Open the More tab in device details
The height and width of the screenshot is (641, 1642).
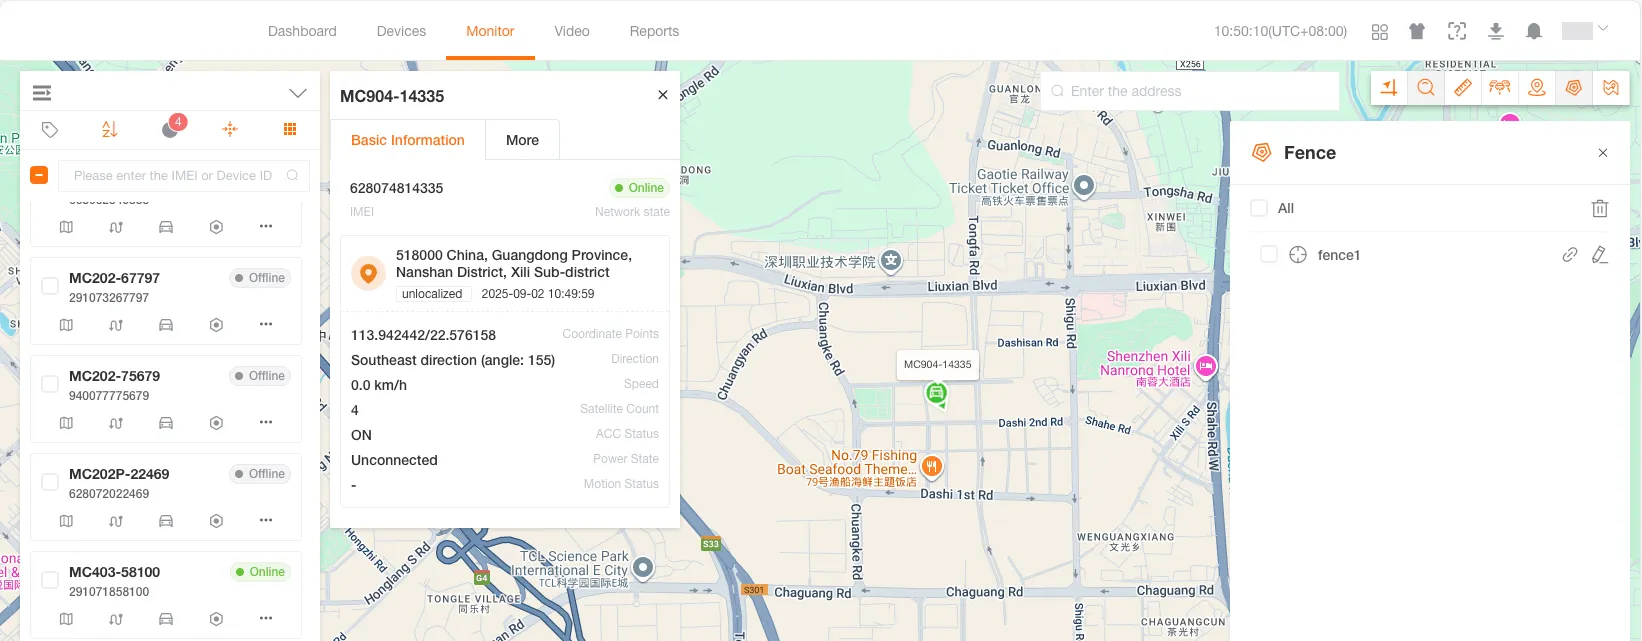coord(522,140)
